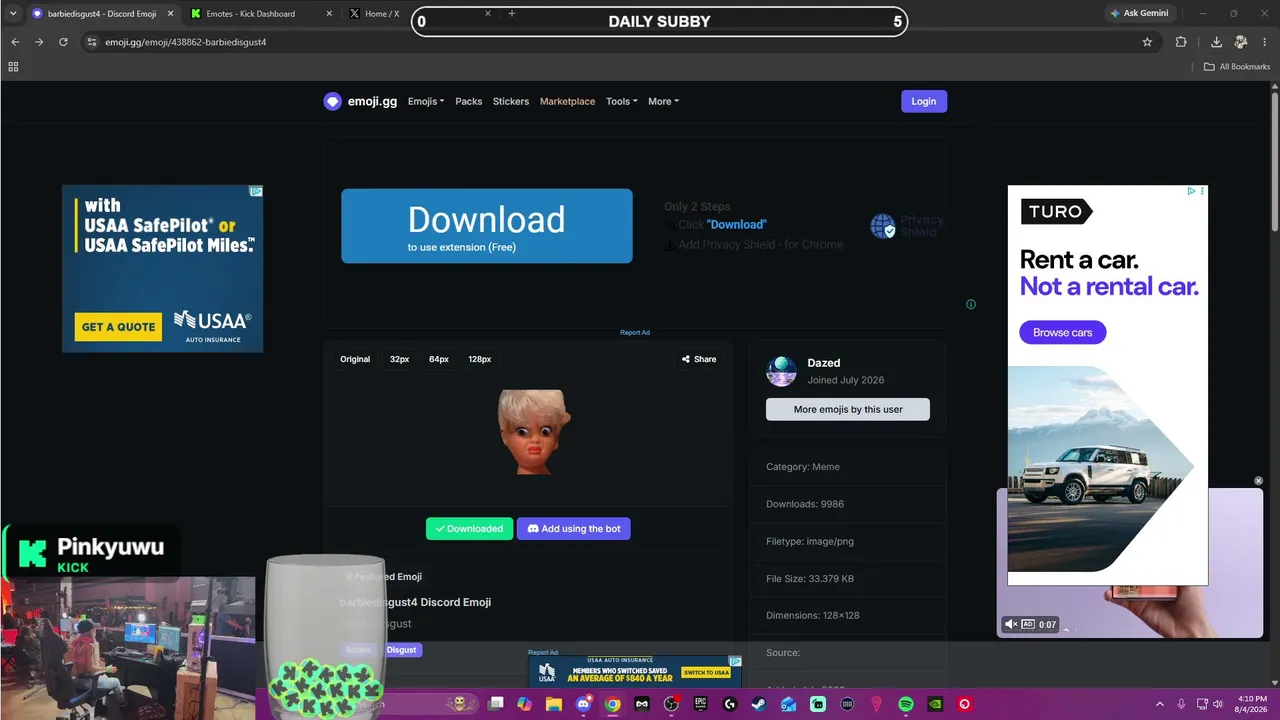1280x720 pixels.
Task: Click the ad info icon on the Turo ad
Action: pos(1191,191)
